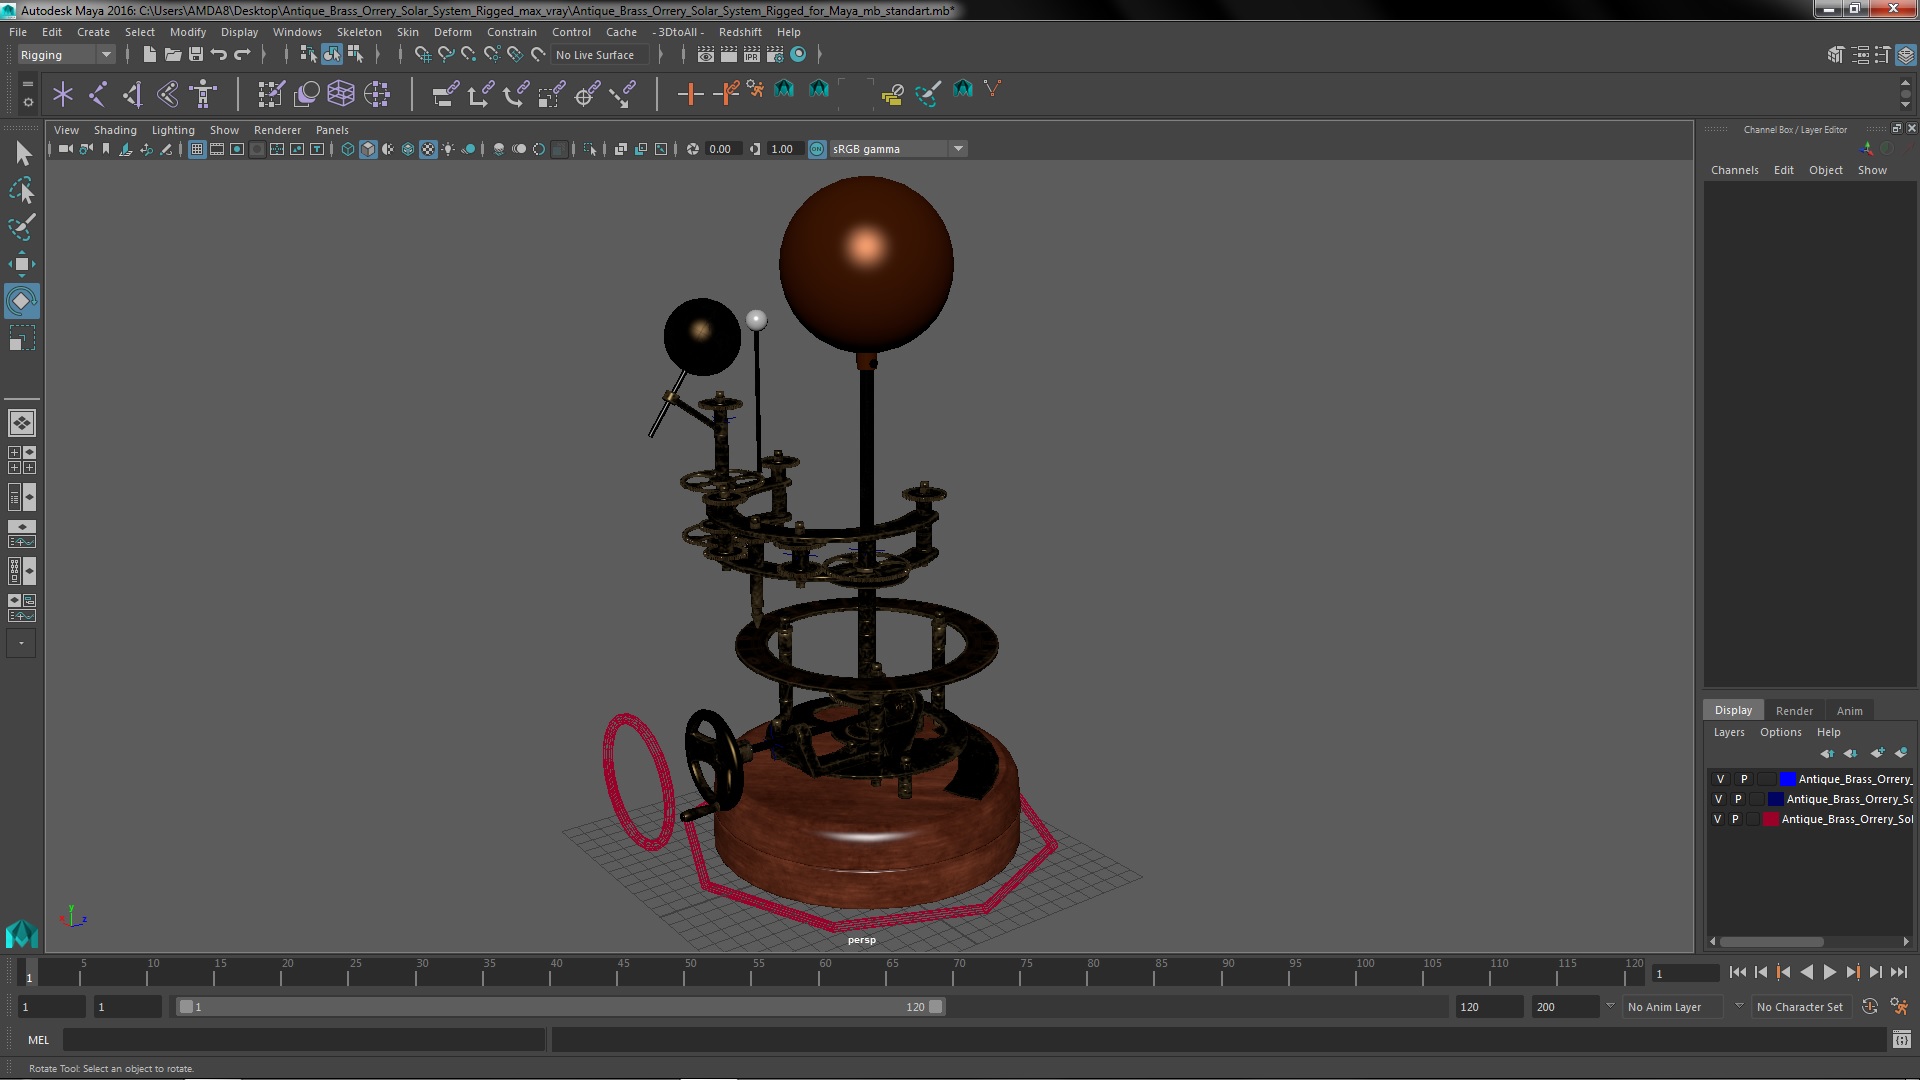Click the Undo arrow icon

click(x=219, y=55)
